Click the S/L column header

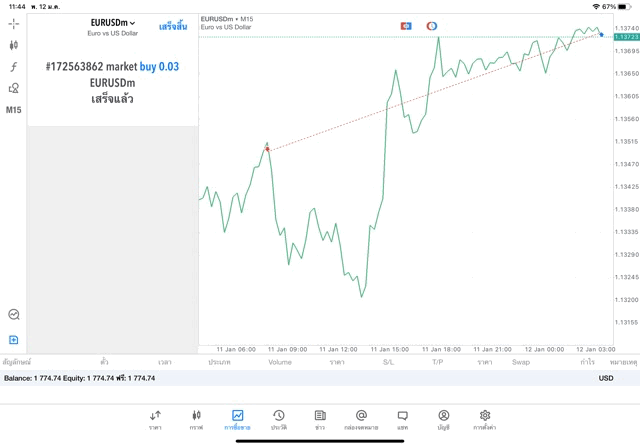coord(389,362)
